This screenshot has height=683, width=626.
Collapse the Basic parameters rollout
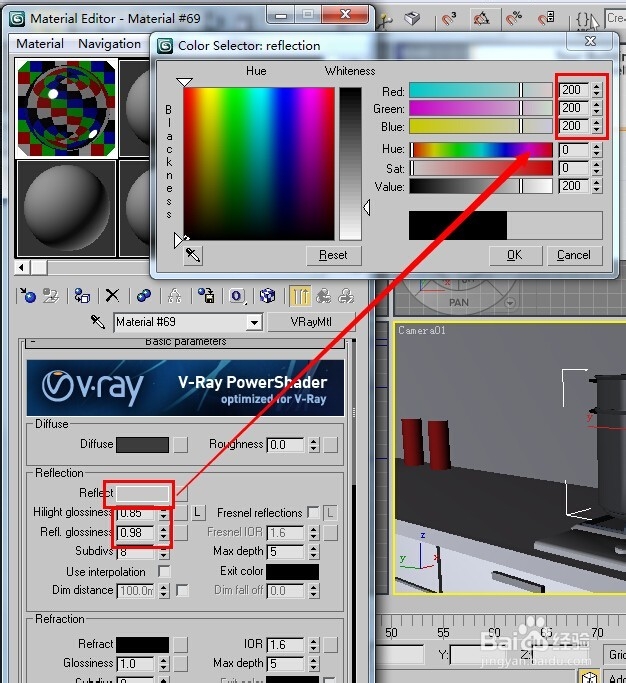185,342
